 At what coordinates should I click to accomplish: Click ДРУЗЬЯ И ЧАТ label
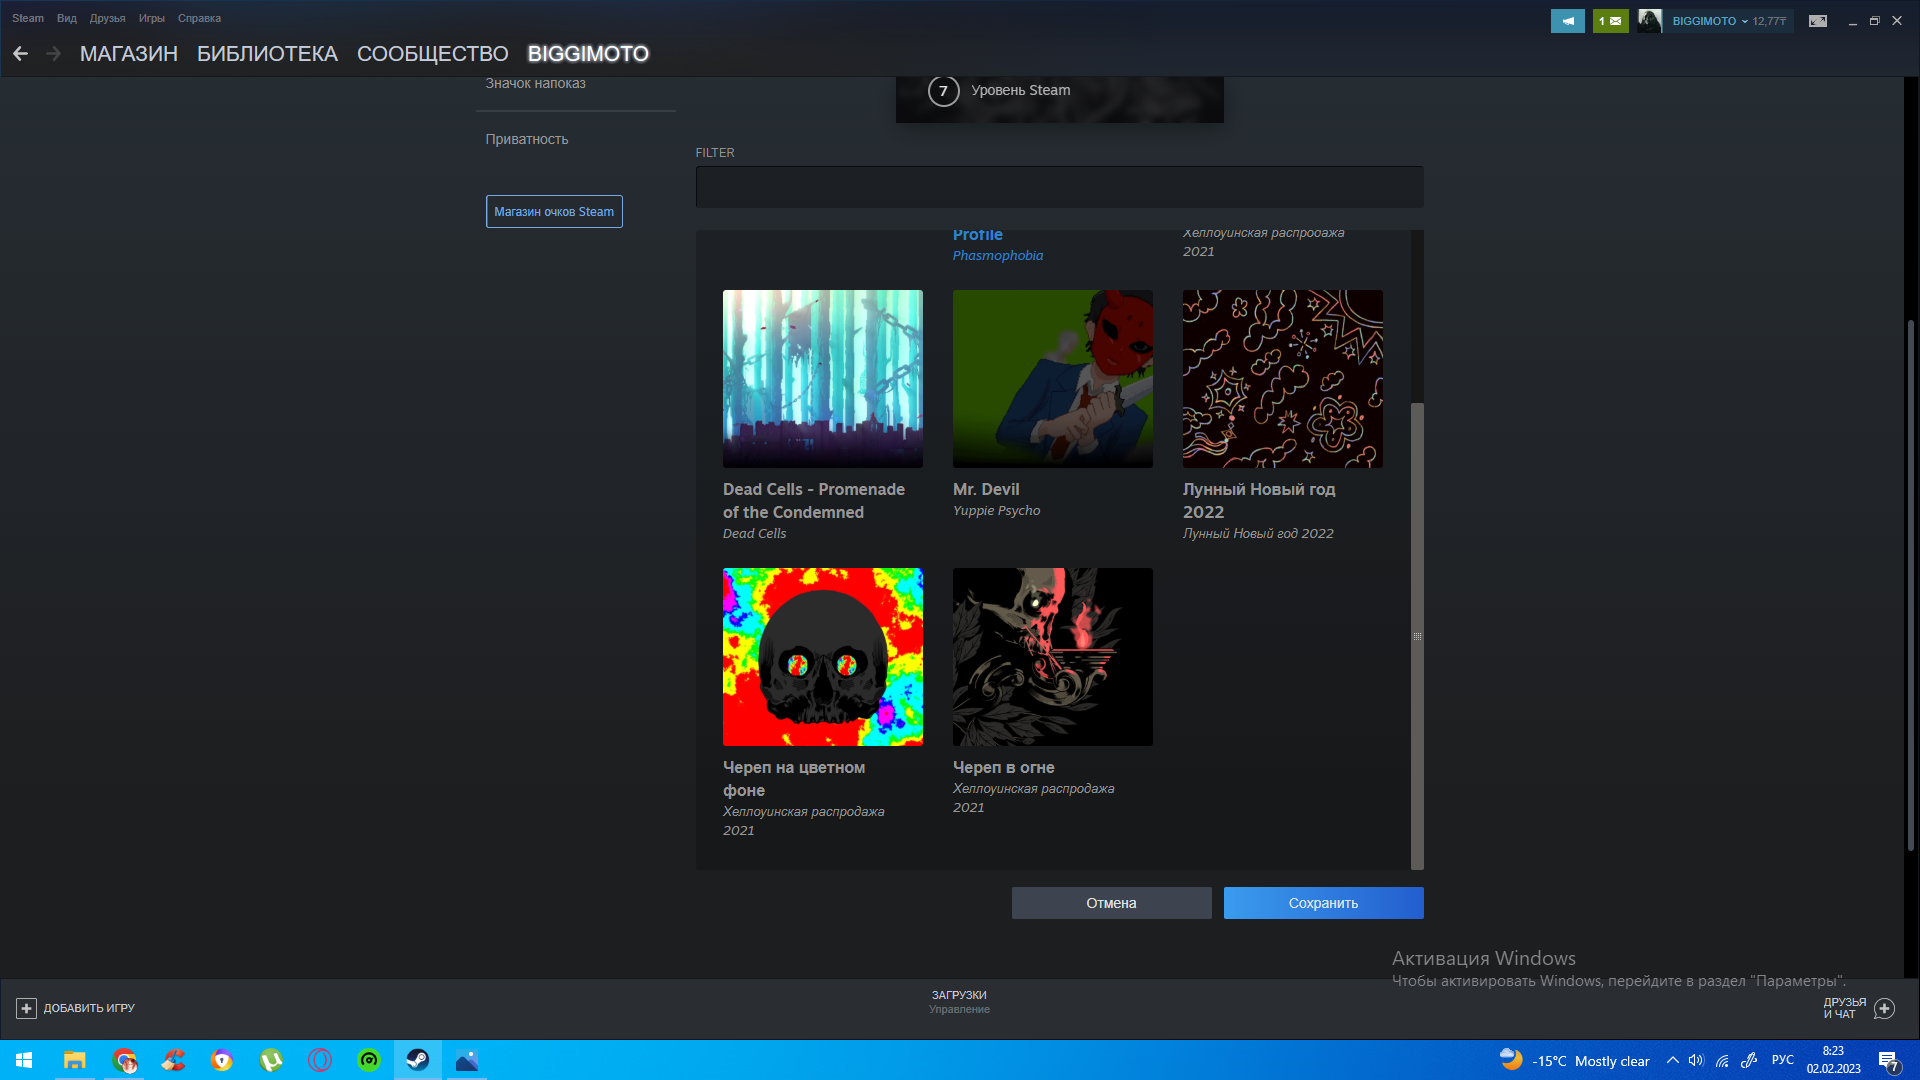pos(1844,1008)
